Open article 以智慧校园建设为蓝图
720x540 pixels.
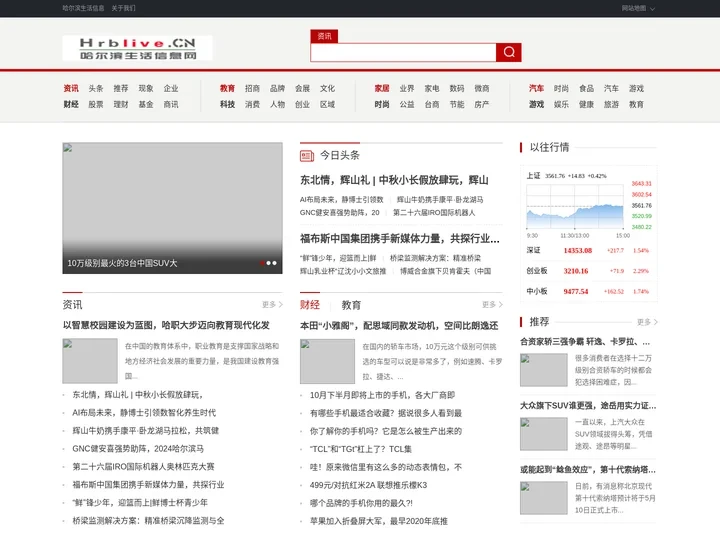tap(166, 325)
